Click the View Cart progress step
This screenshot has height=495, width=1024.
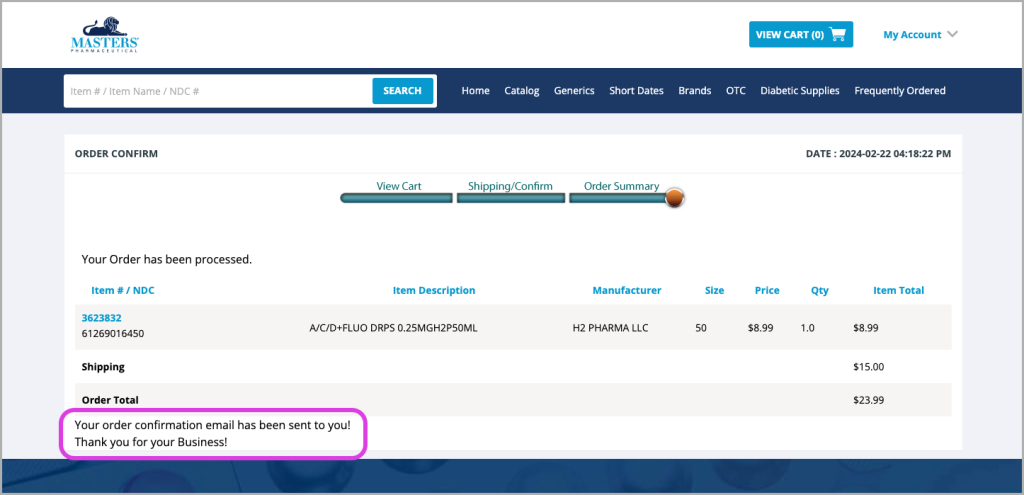[397, 191]
